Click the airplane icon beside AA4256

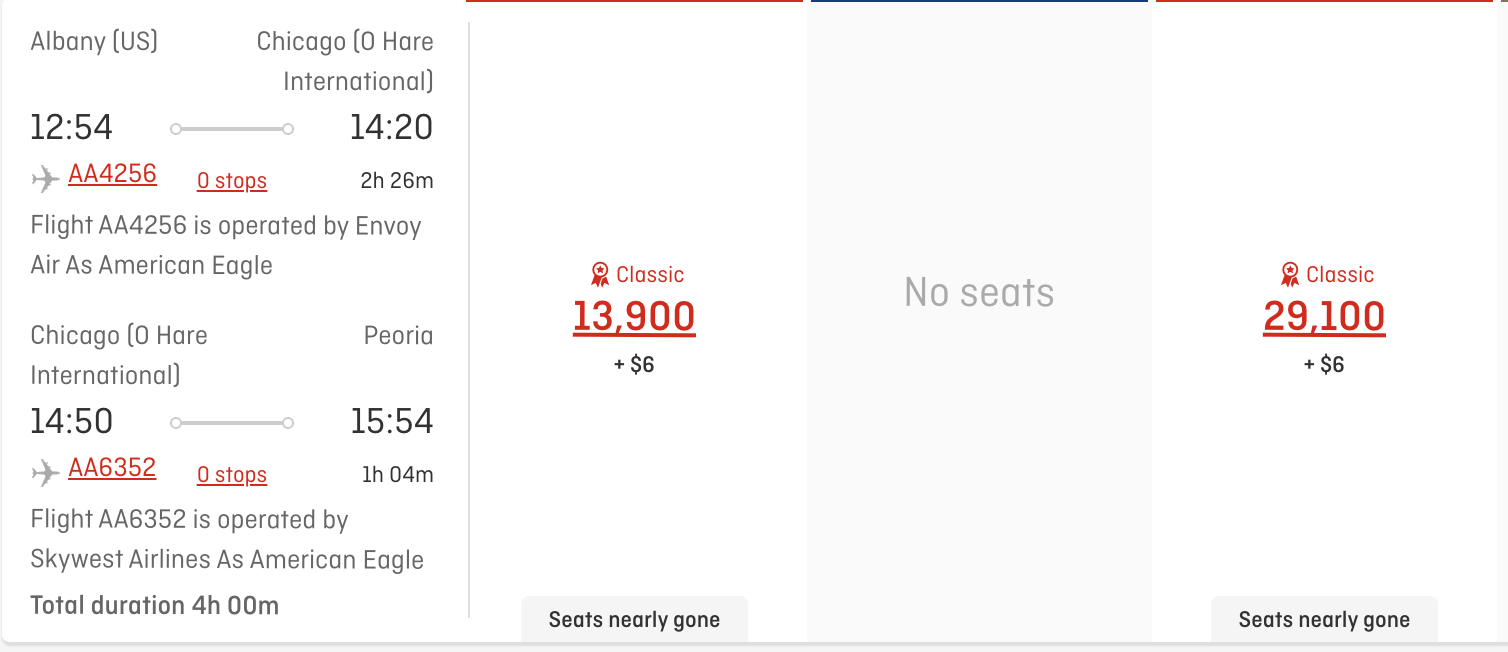coord(45,179)
